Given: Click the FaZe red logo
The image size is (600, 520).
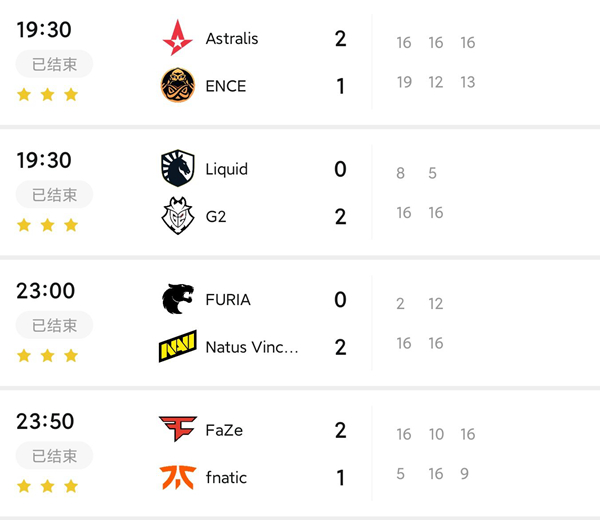Looking at the screenshot, I should (178, 429).
